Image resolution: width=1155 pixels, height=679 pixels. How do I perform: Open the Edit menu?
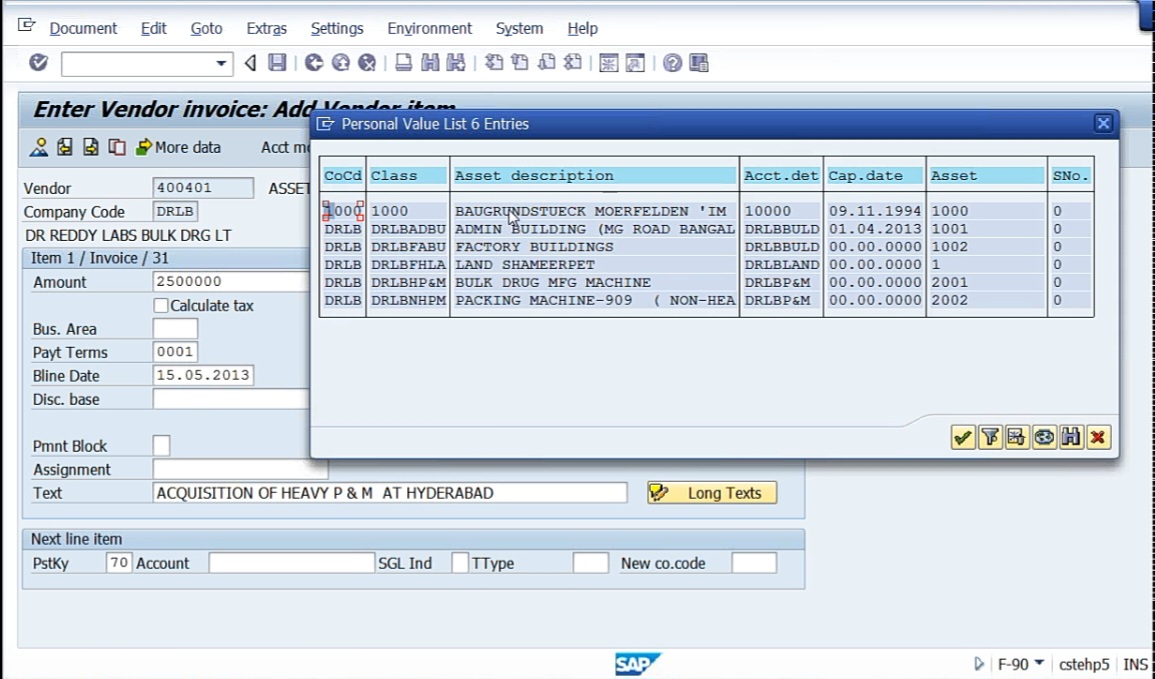(153, 29)
